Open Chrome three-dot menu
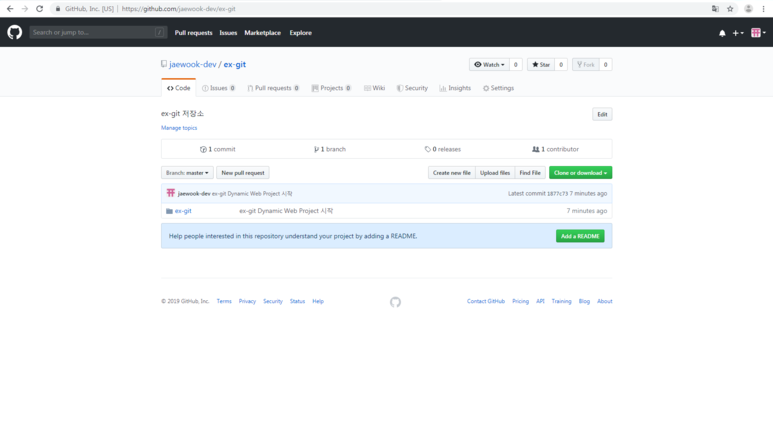 [764, 9]
